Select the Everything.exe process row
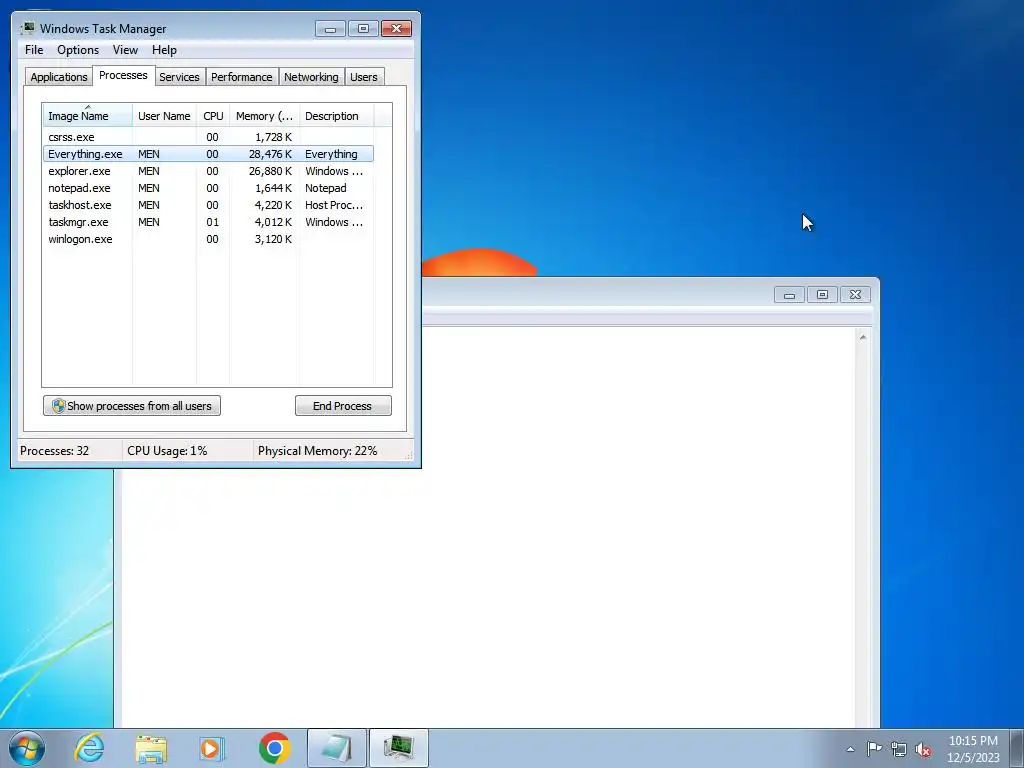Screen dimensions: 1024x768 (x=208, y=154)
